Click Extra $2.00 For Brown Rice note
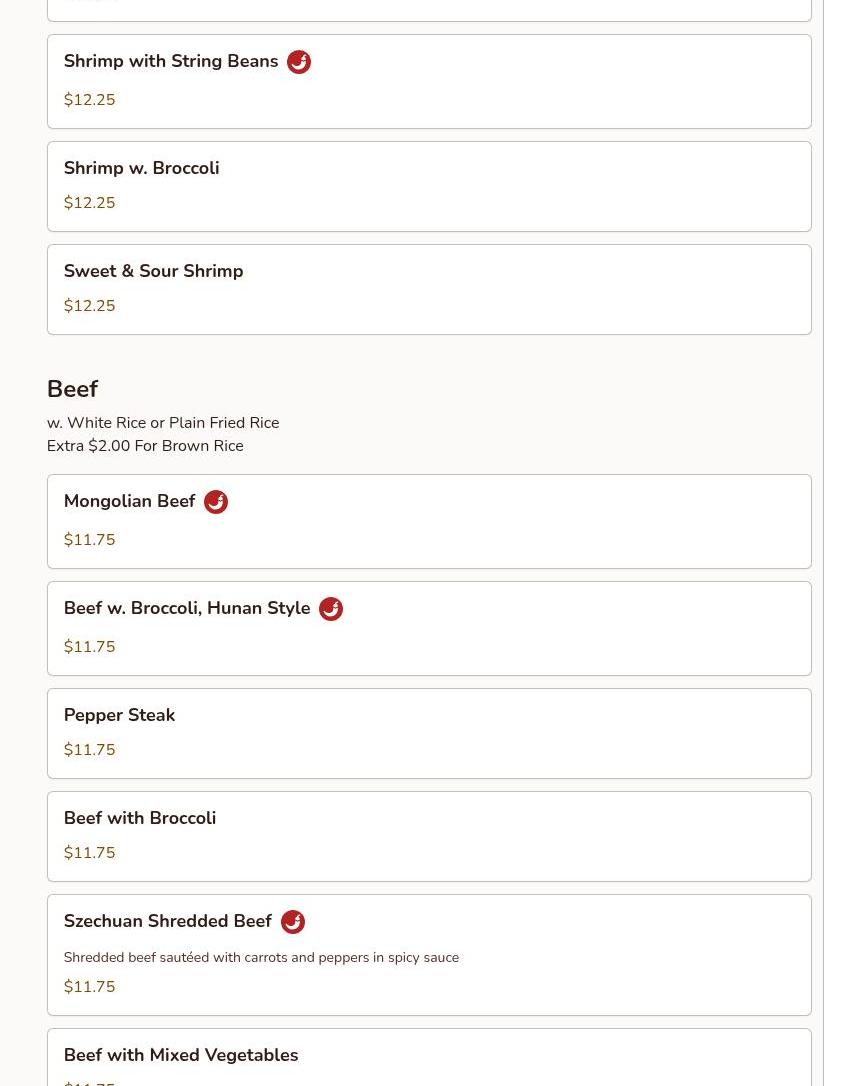The image size is (844, 1086). point(145,446)
